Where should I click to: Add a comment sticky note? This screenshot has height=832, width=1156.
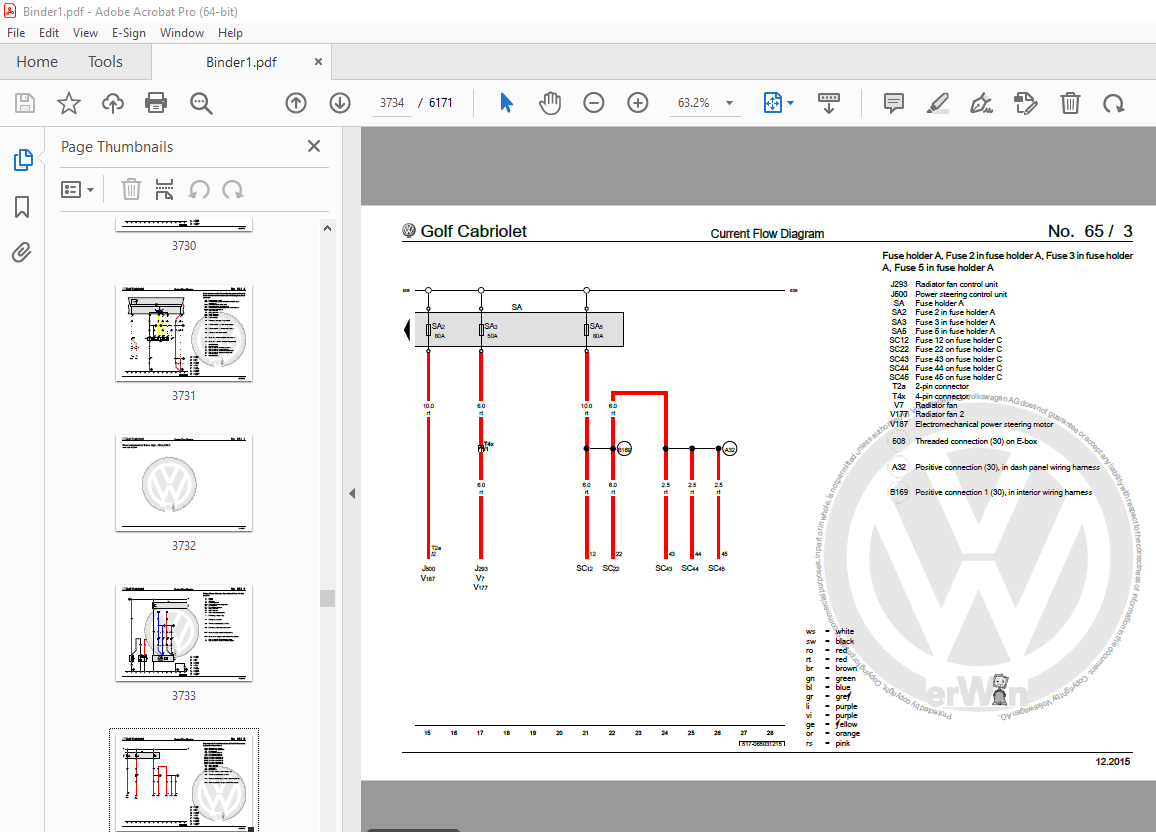(894, 102)
